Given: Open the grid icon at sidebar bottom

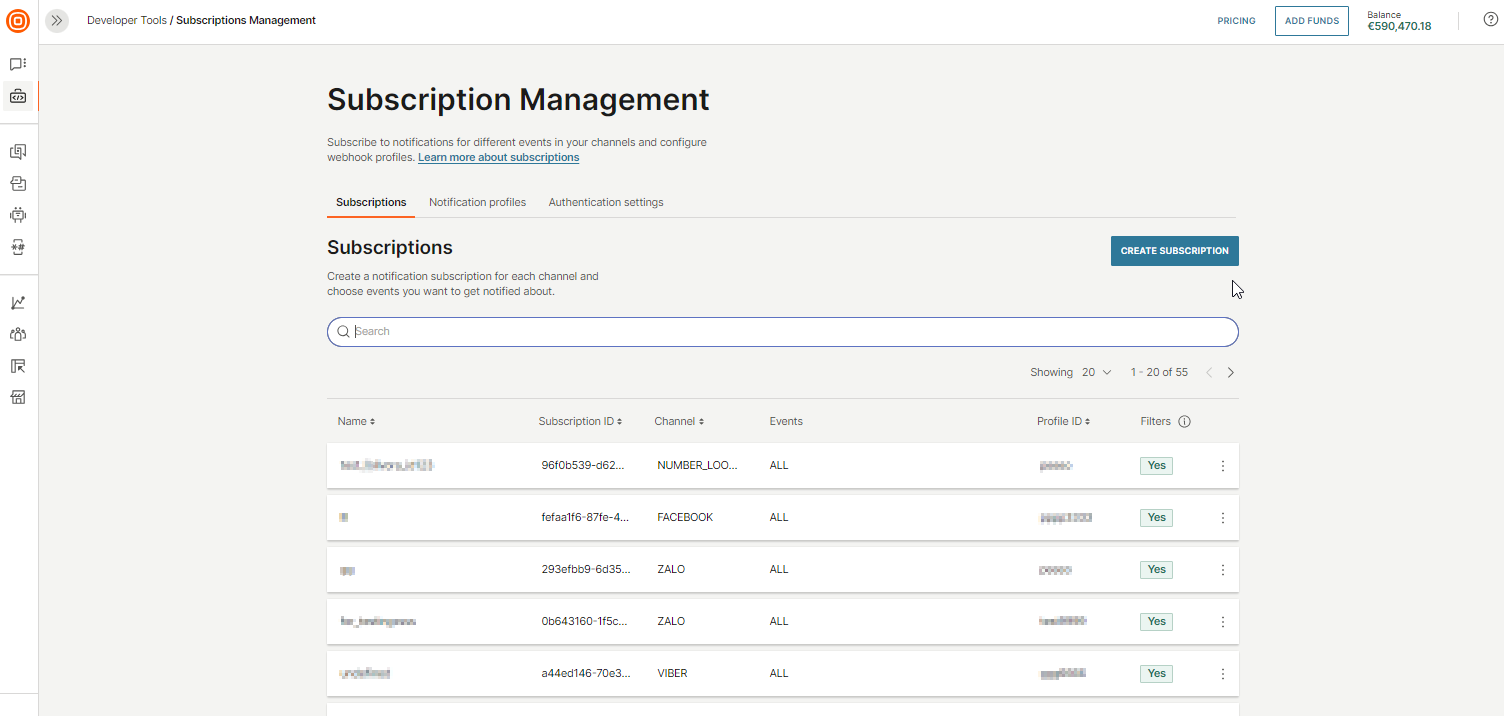Looking at the screenshot, I should (x=17, y=396).
